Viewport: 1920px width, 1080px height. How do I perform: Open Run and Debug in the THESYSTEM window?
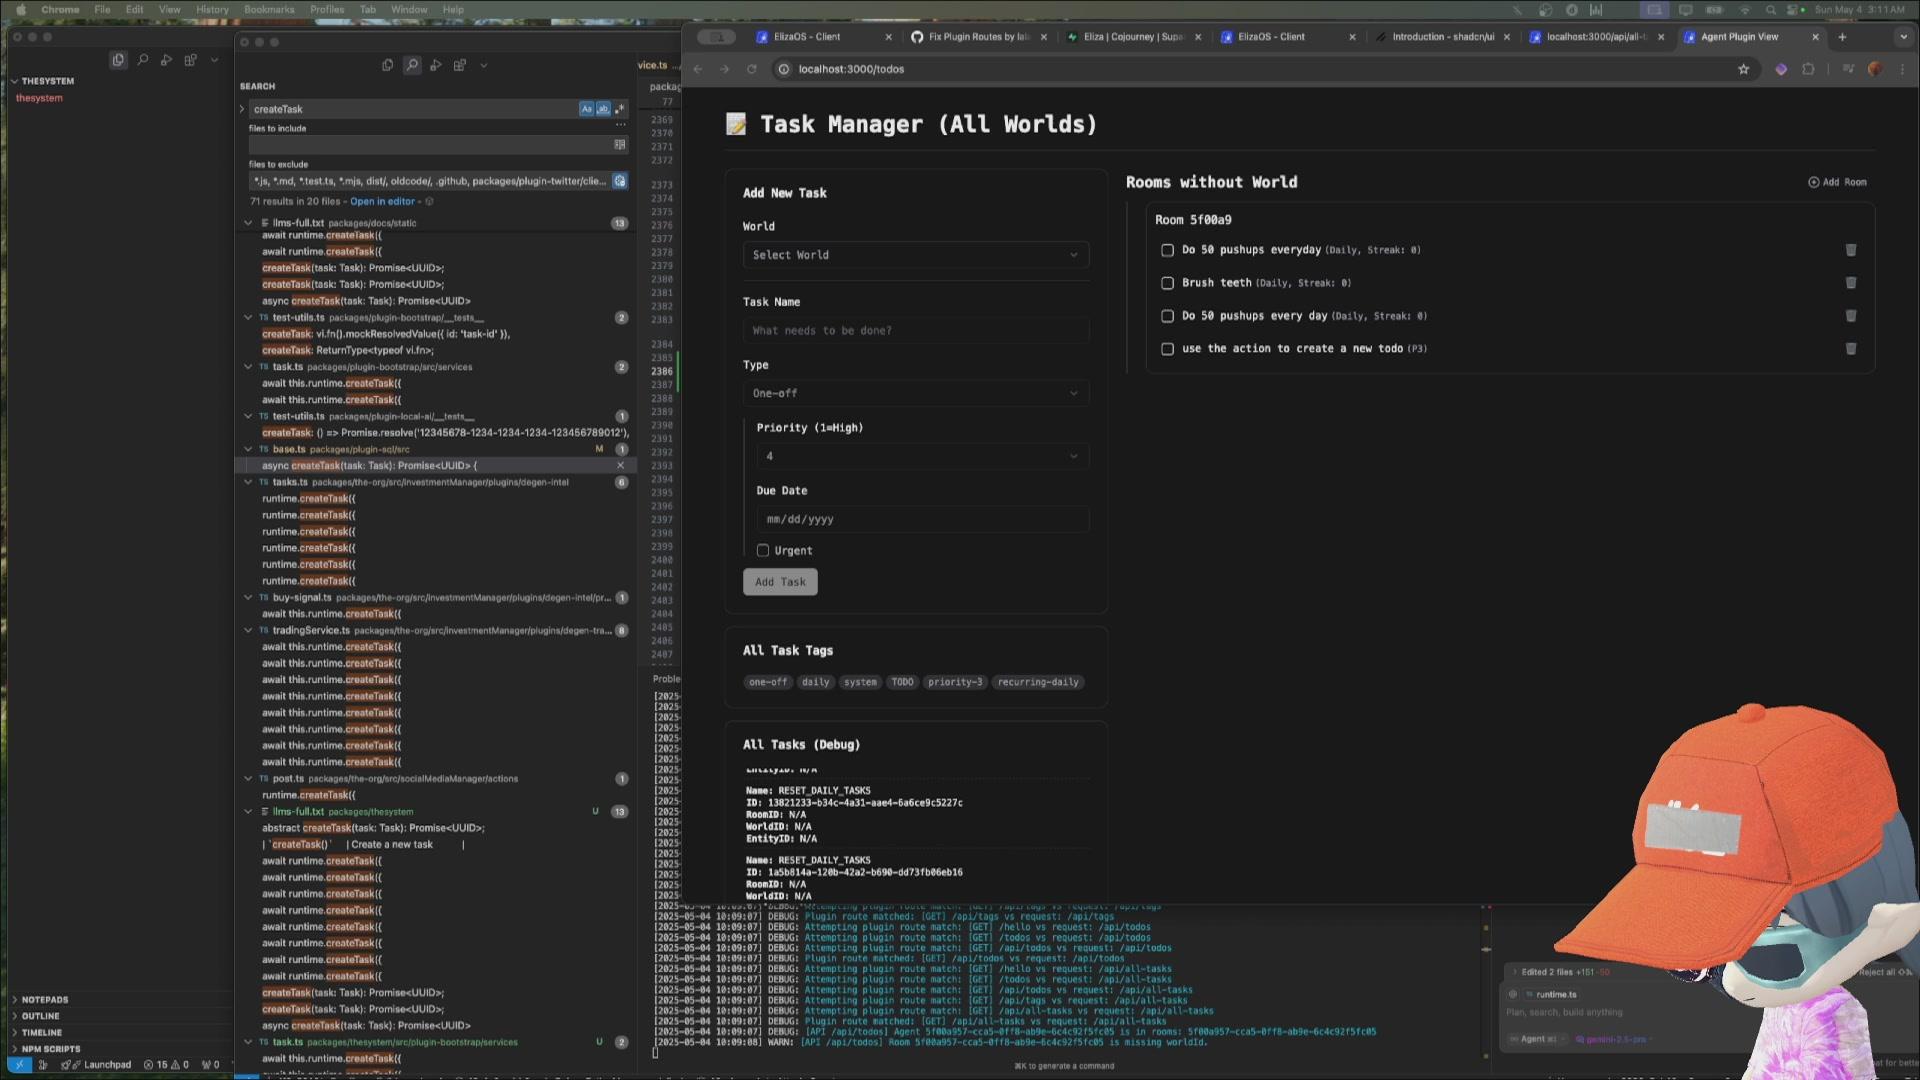(x=167, y=60)
